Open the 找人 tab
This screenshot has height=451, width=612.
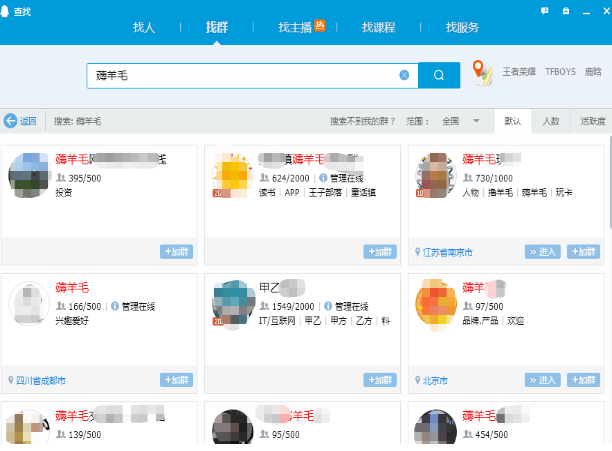(x=144, y=27)
